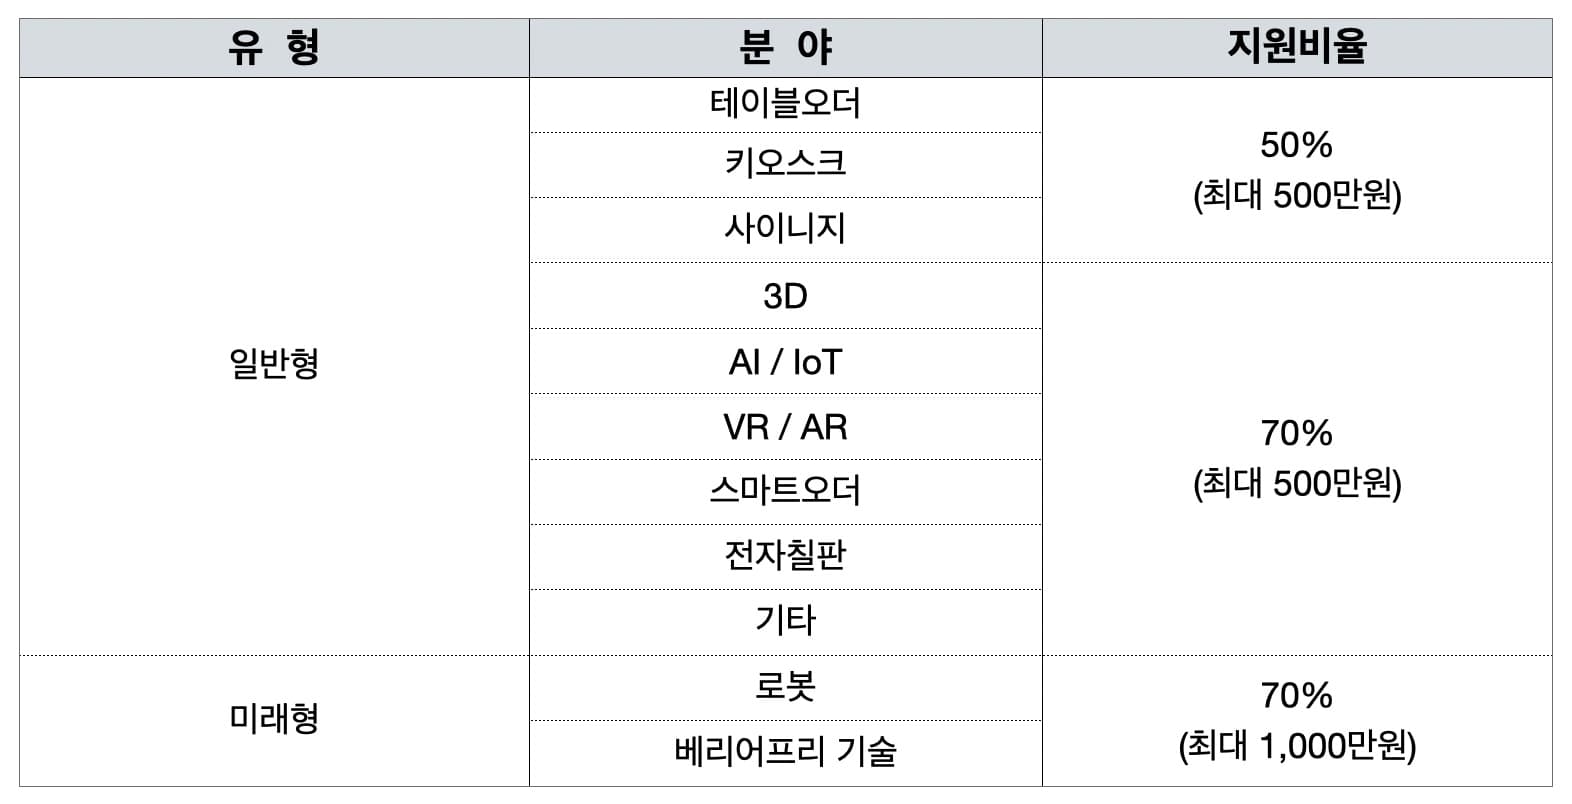Screen dimensions: 1572x804
Task: Click the 베리어프리 기술 cell
Action: [785, 752]
